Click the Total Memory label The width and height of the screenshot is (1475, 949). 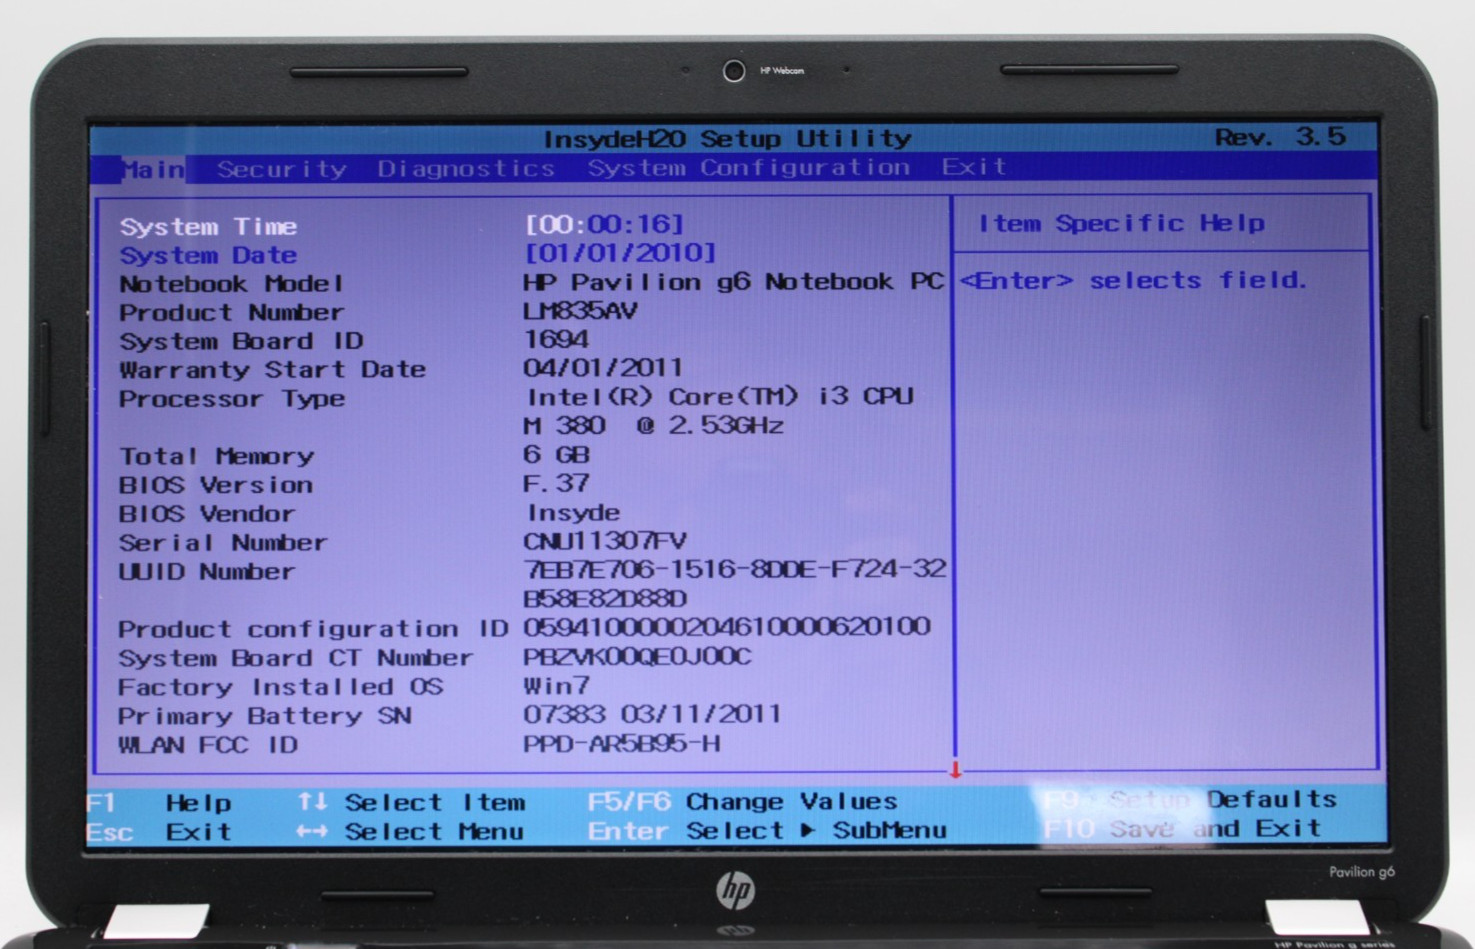pyautogui.click(x=217, y=457)
